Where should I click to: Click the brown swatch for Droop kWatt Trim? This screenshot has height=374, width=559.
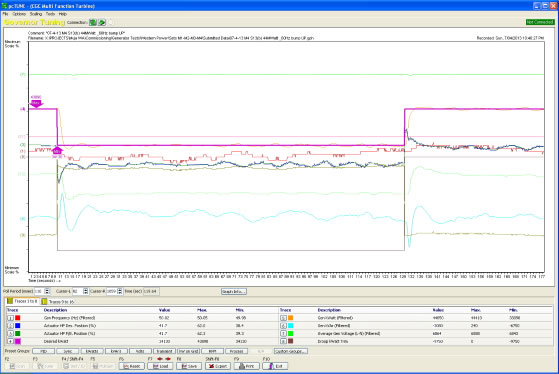click(291, 341)
